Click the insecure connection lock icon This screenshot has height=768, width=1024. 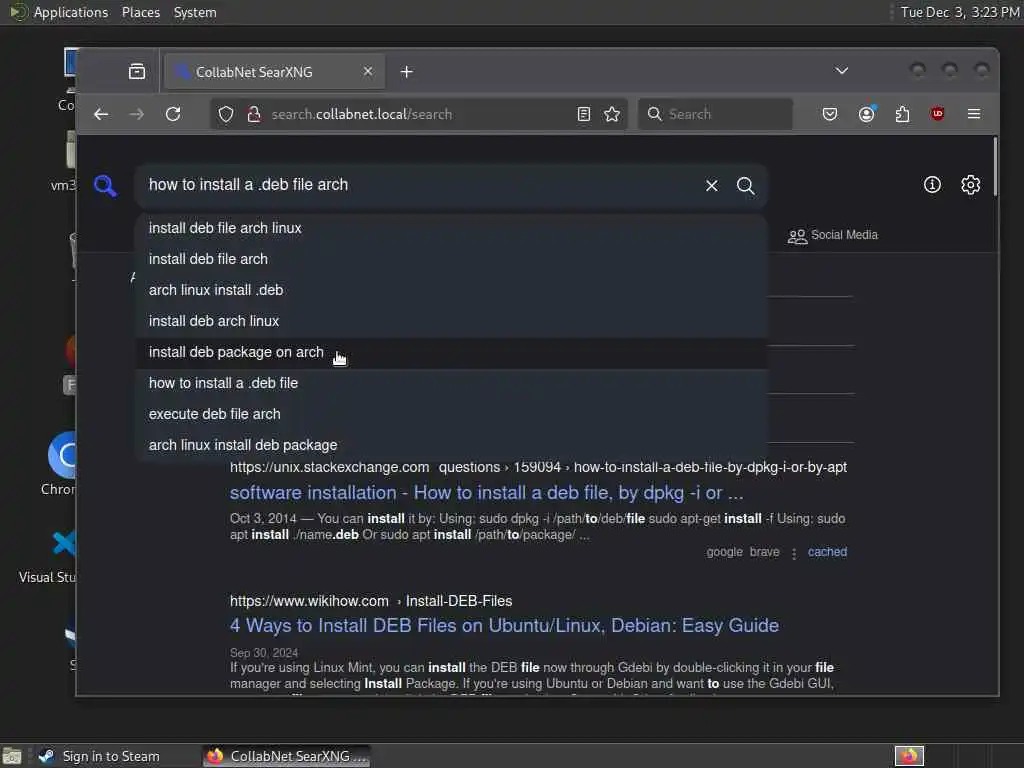click(x=254, y=114)
